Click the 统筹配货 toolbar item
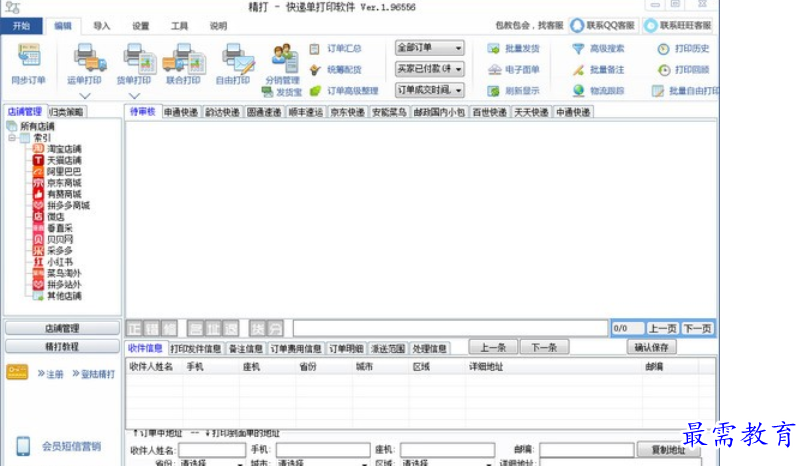This screenshot has height=466, width=804. pos(336,70)
